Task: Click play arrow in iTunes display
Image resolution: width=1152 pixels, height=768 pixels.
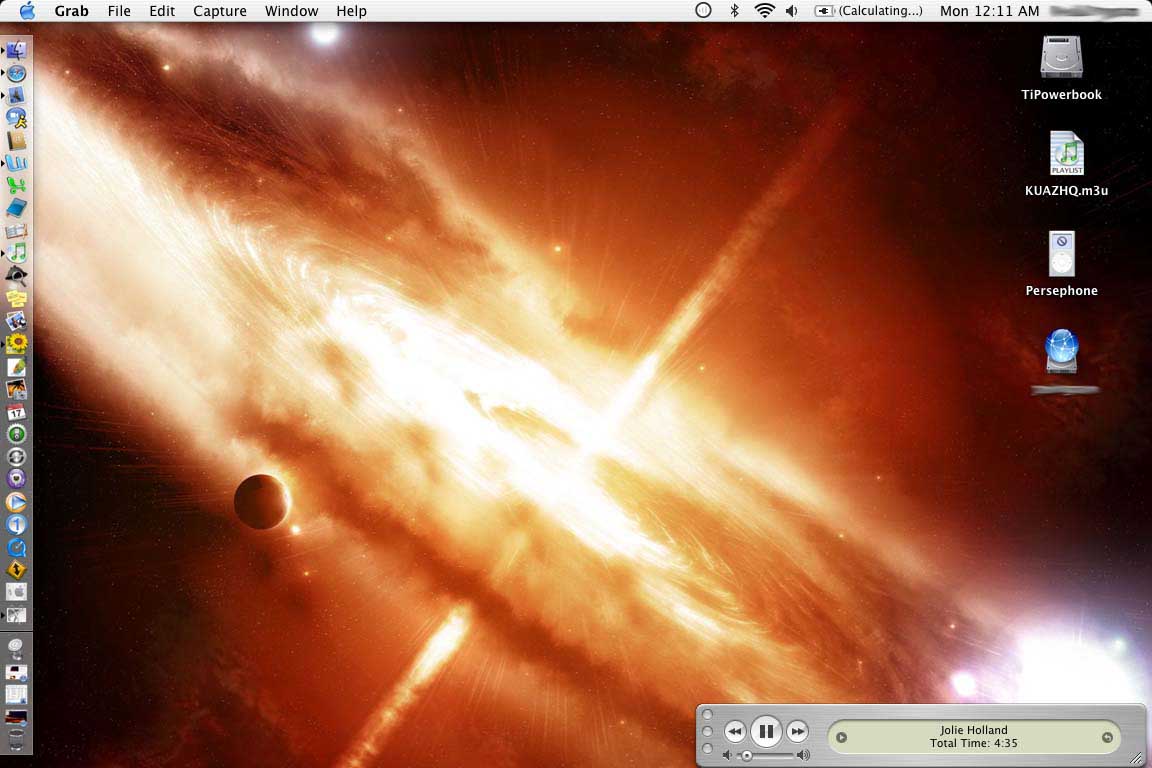Action: coord(842,737)
